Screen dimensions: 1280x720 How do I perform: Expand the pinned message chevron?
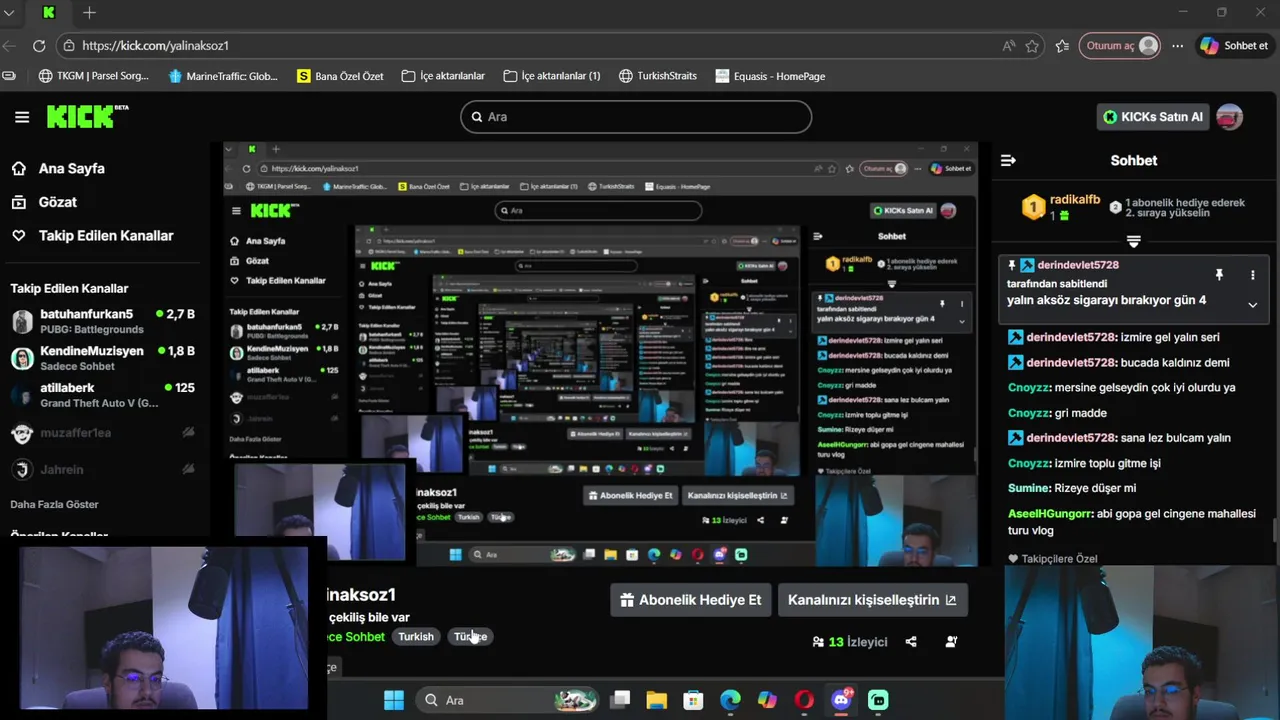point(1252,305)
